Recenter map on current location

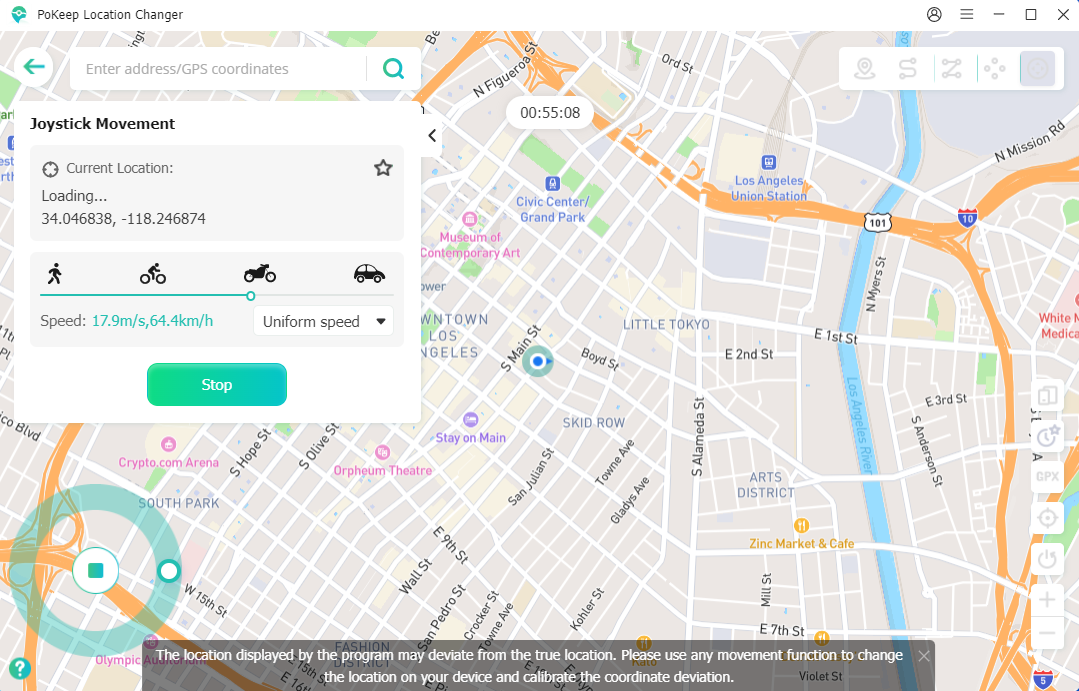[x=1047, y=518]
